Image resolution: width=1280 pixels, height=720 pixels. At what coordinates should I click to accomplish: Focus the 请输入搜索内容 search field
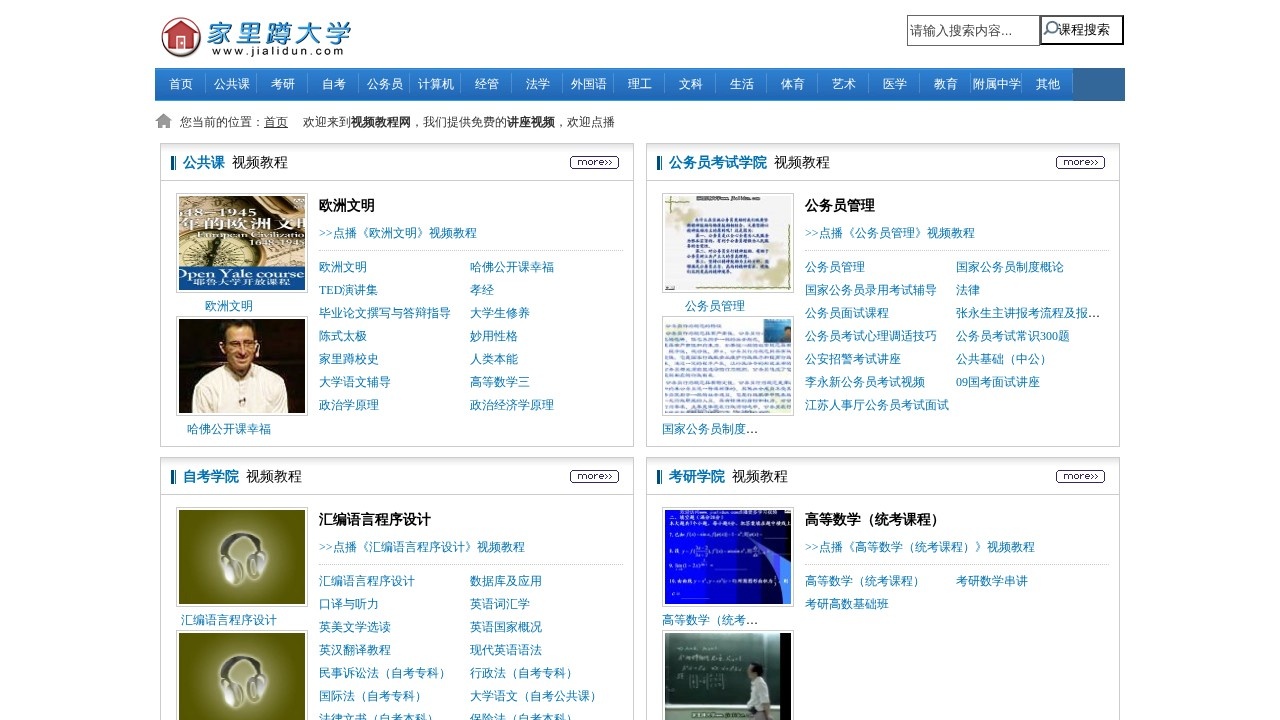pos(973,30)
